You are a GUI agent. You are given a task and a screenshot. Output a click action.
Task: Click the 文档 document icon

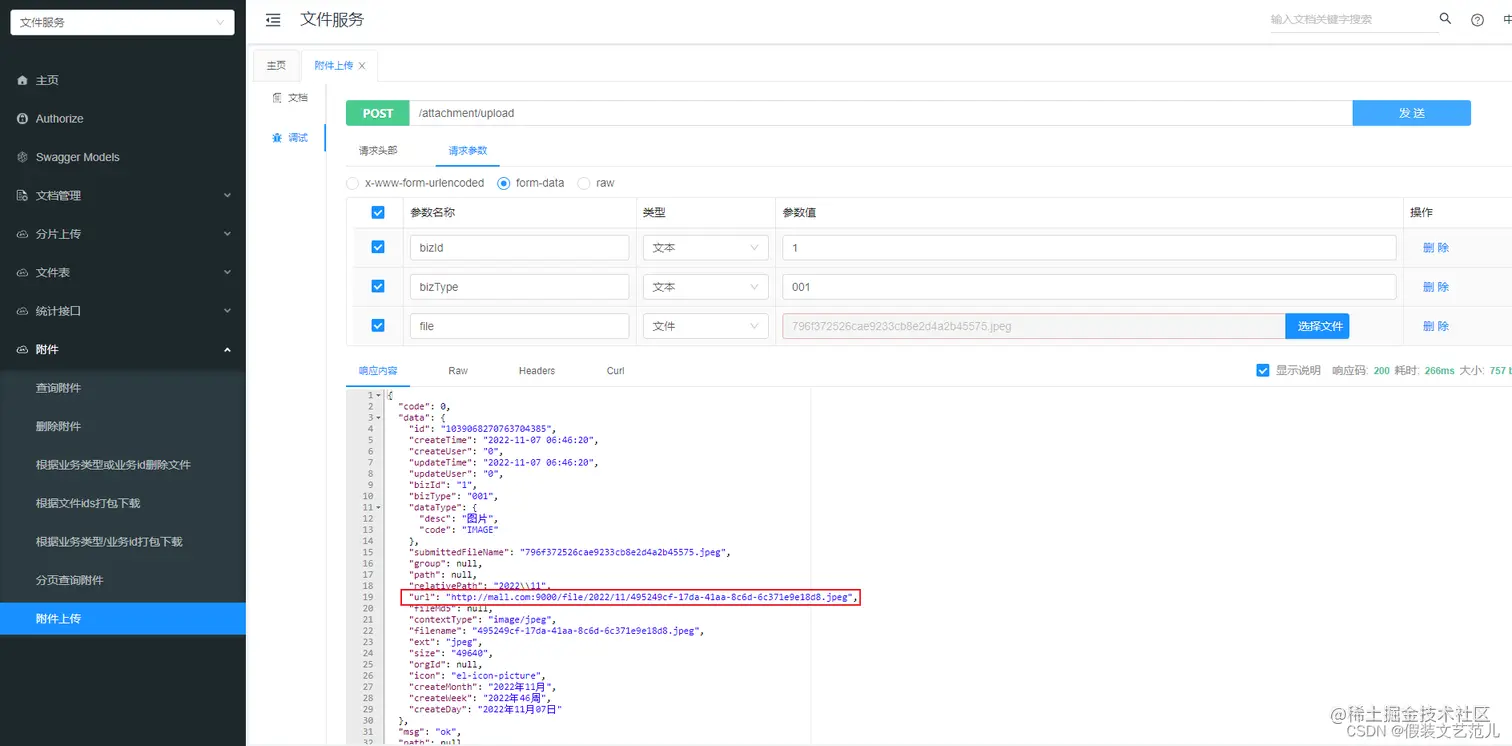click(277, 98)
